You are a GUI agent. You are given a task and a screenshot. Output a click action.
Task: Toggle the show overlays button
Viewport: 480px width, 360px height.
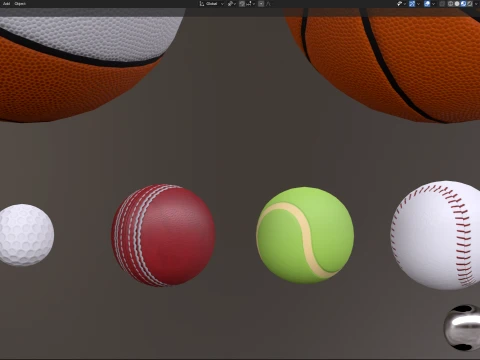(427, 4)
